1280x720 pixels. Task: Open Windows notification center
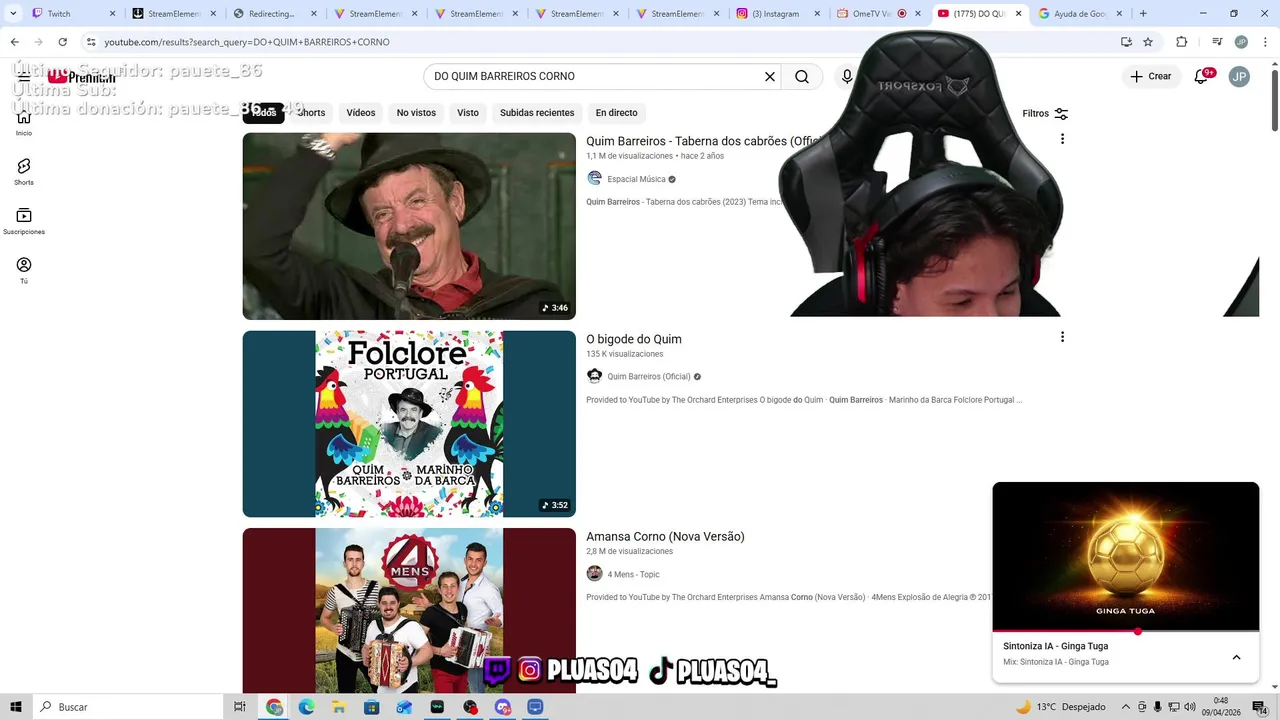coord(1260,707)
